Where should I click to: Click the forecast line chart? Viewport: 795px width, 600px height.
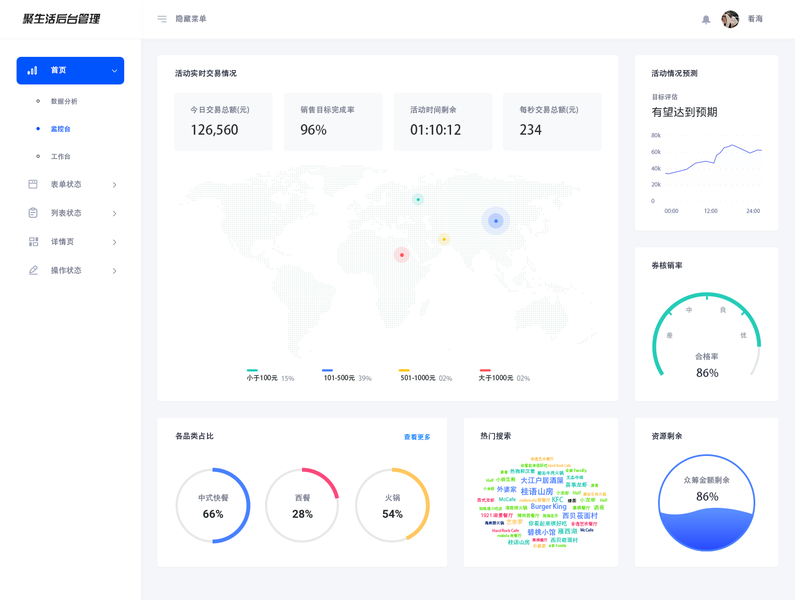point(707,172)
